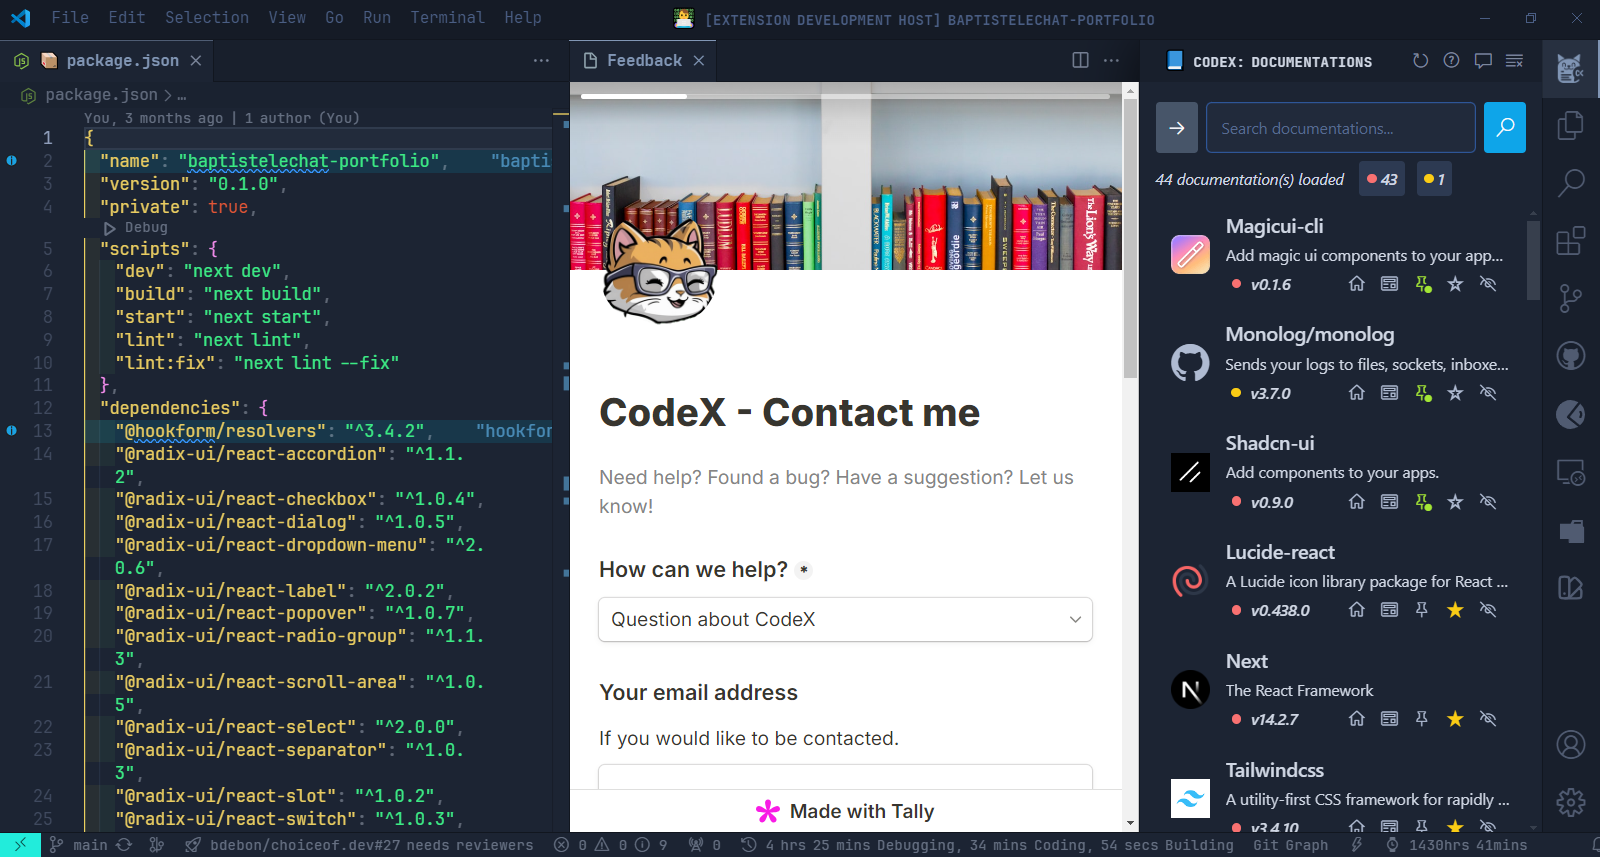1600x857 pixels.
Task: Open Shadcn-ui home icon
Action: (1356, 502)
